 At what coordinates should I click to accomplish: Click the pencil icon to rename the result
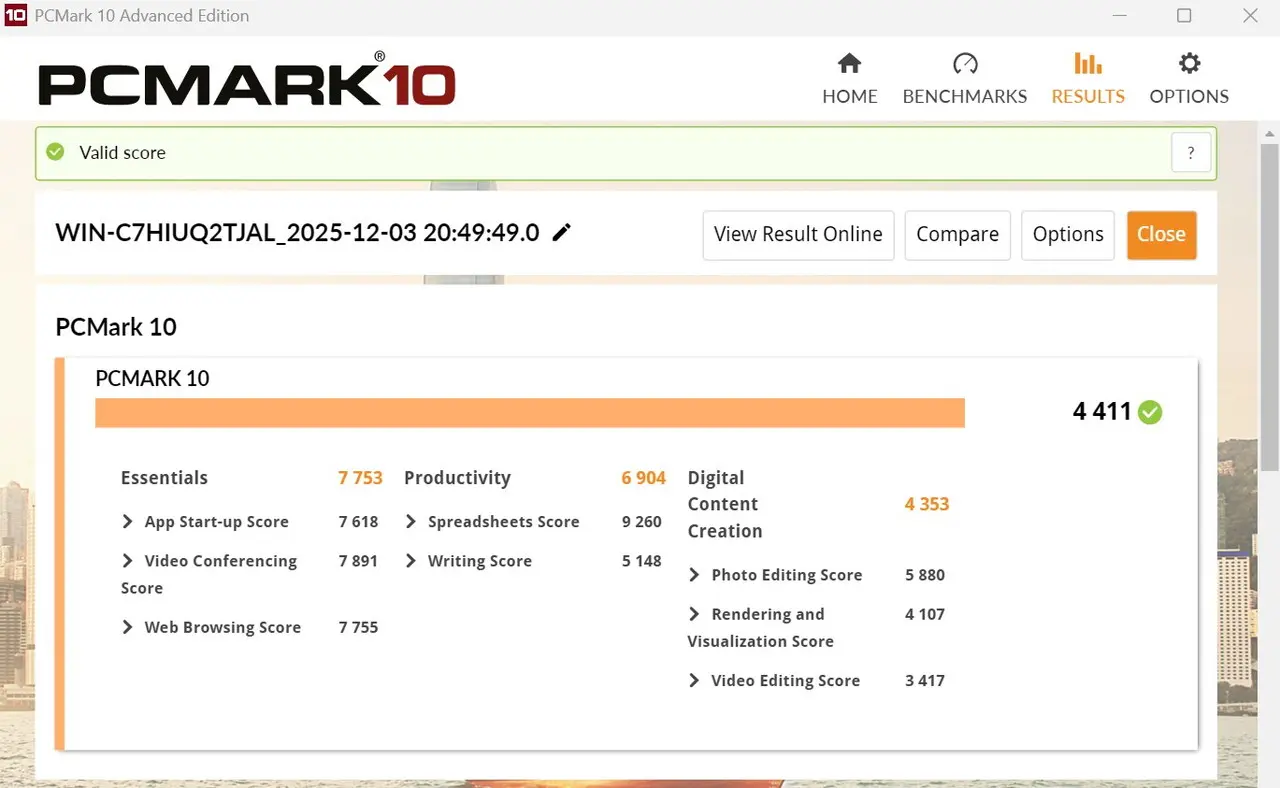pos(561,231)
